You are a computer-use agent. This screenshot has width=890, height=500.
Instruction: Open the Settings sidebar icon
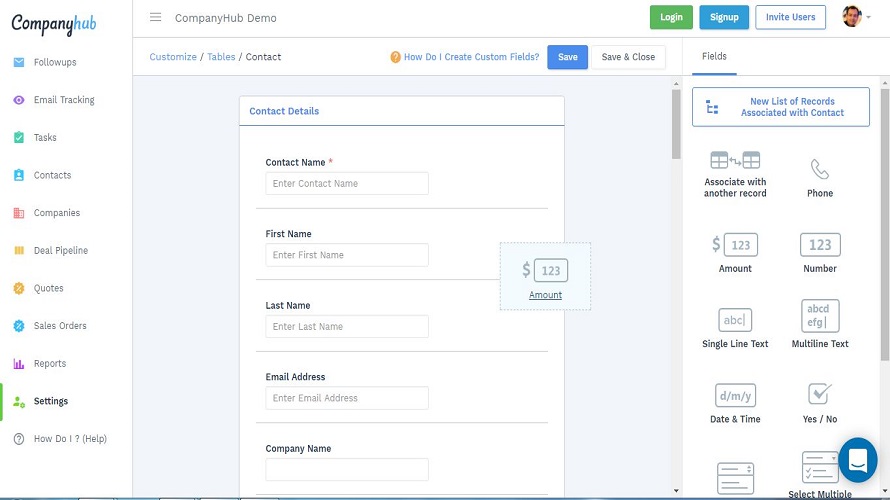pyautogui.click(x=19, y=402)
